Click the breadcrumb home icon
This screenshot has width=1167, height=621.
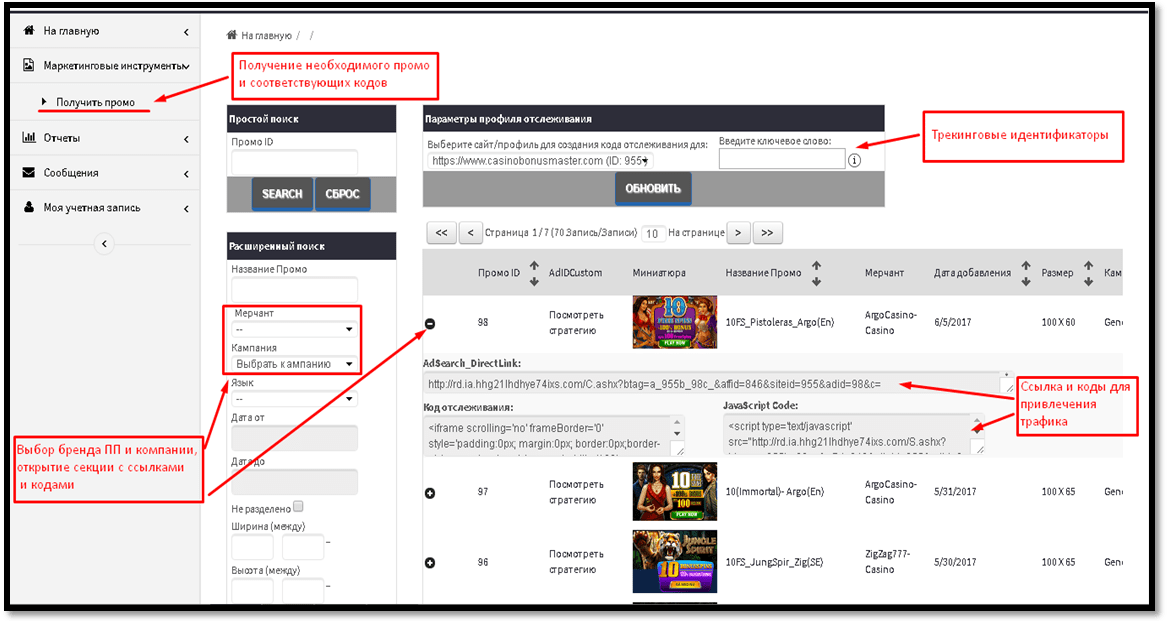point(231,35)
